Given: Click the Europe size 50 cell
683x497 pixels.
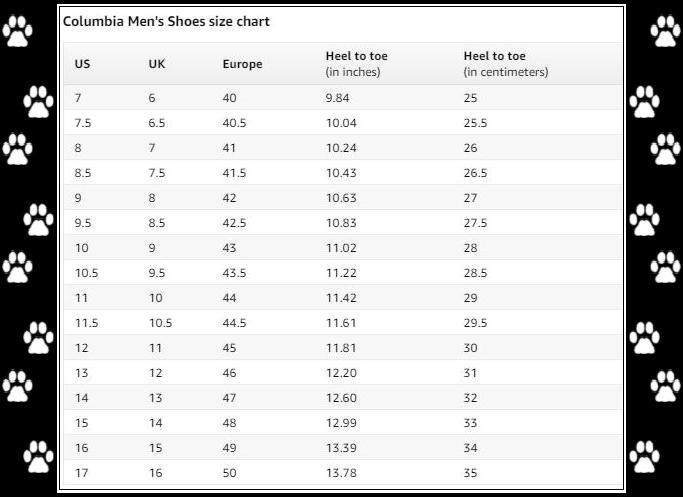Looking at the screenshot, I should click(230, 473).
